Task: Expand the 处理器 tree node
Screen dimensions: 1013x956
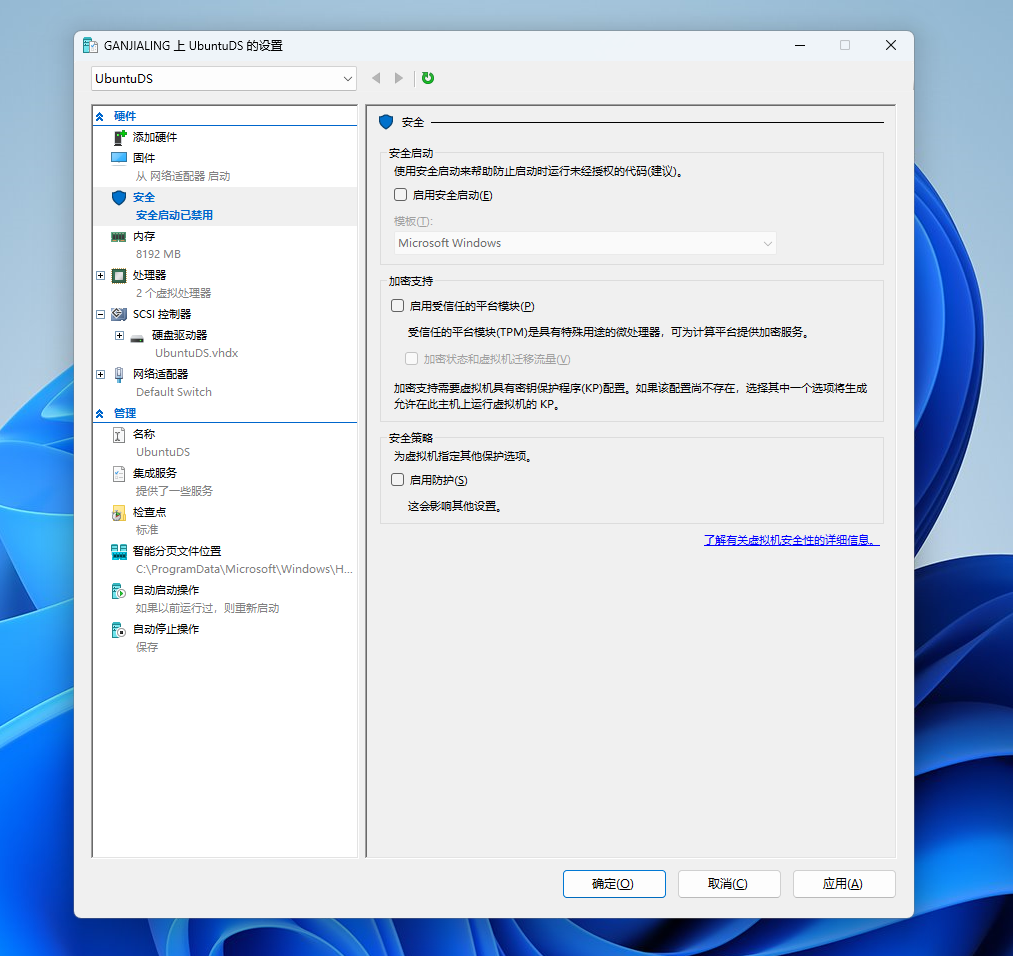Action: click(x=101, y=276)
